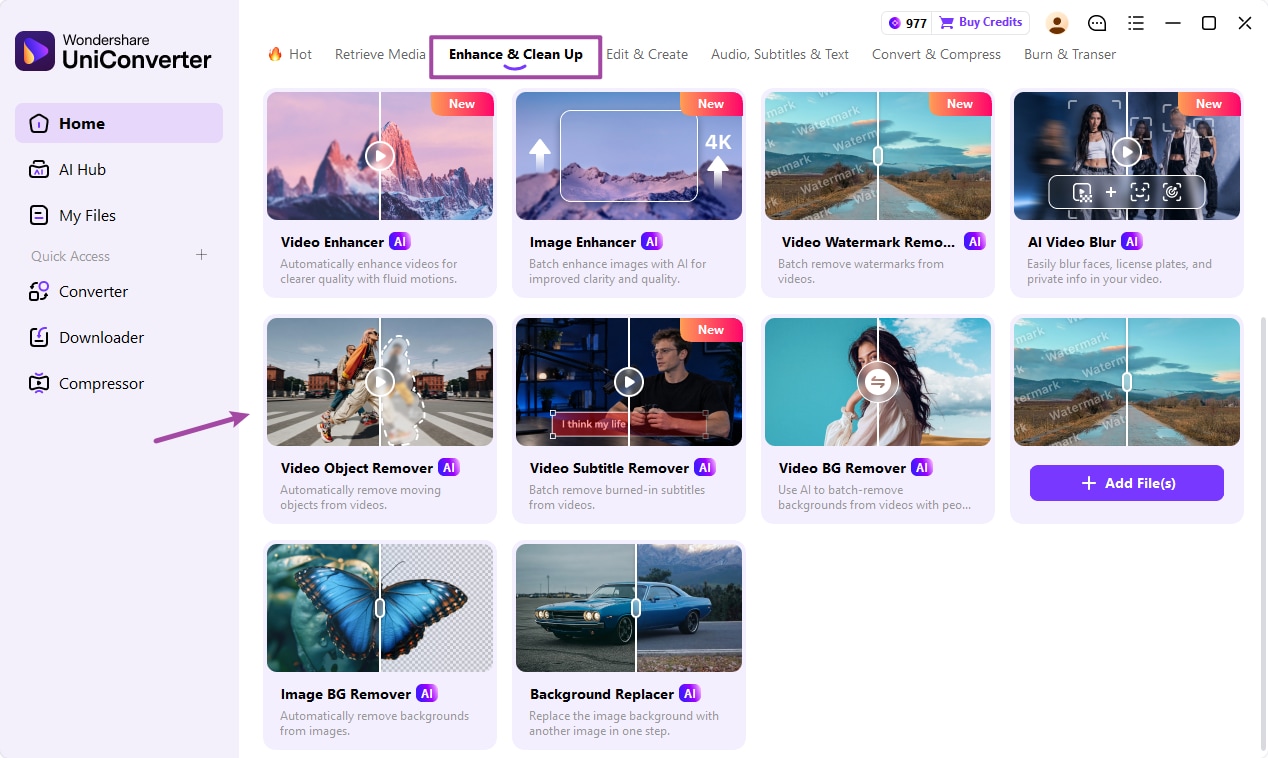
Task: Switch to the Retrieve Media tab
Action: [x=380, y=54]
